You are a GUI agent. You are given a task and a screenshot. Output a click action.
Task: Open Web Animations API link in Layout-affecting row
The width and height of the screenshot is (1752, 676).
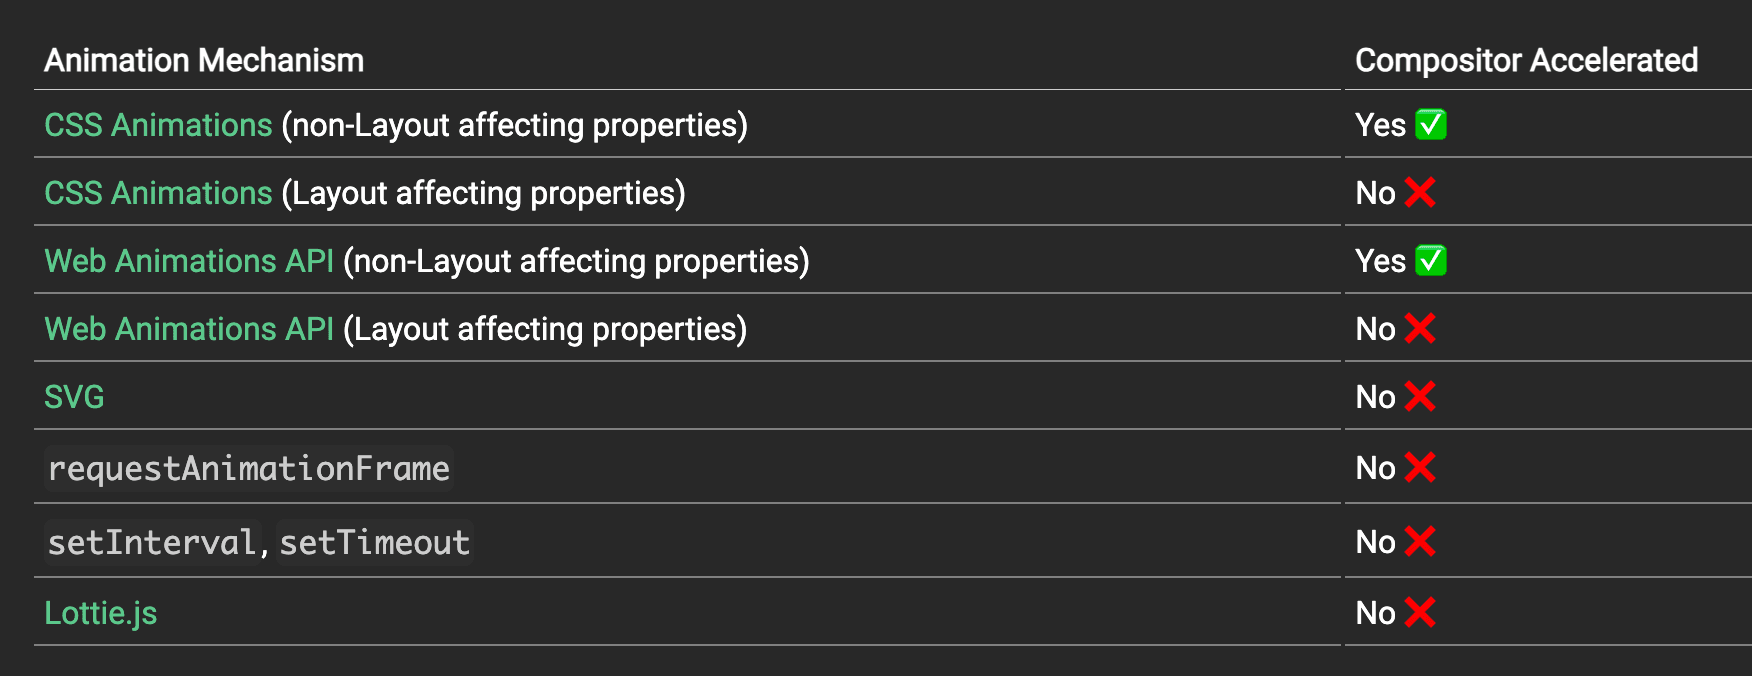[189, 329]
